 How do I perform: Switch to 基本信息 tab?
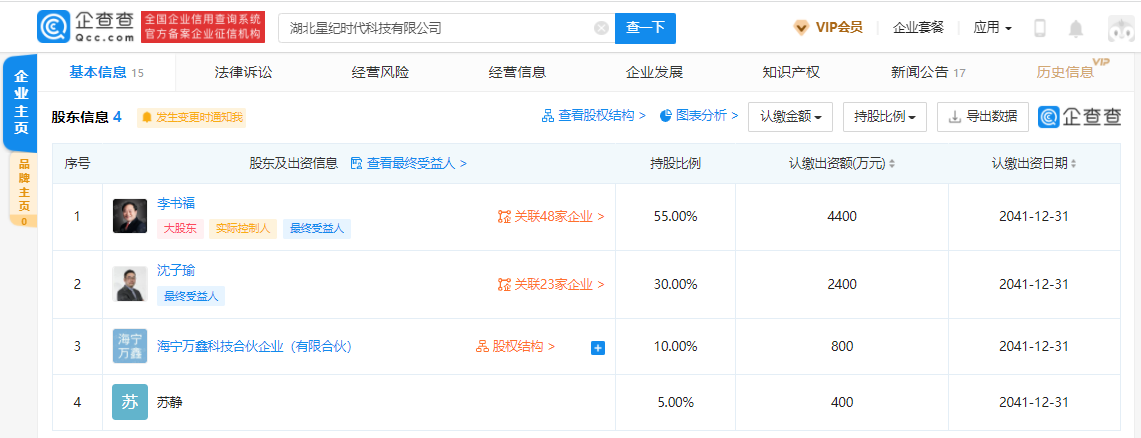coord(106,72)
